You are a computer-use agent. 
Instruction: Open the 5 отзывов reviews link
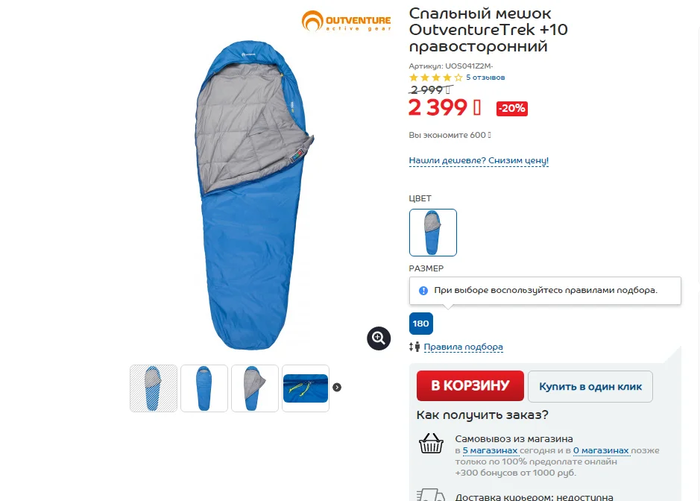[485, 78]
